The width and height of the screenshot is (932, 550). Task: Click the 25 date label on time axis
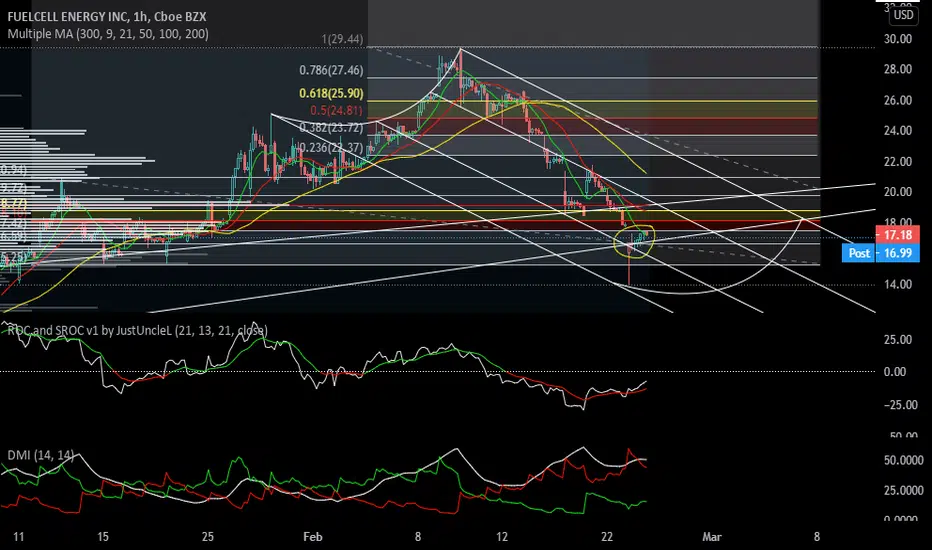click(x=207, y=537)
